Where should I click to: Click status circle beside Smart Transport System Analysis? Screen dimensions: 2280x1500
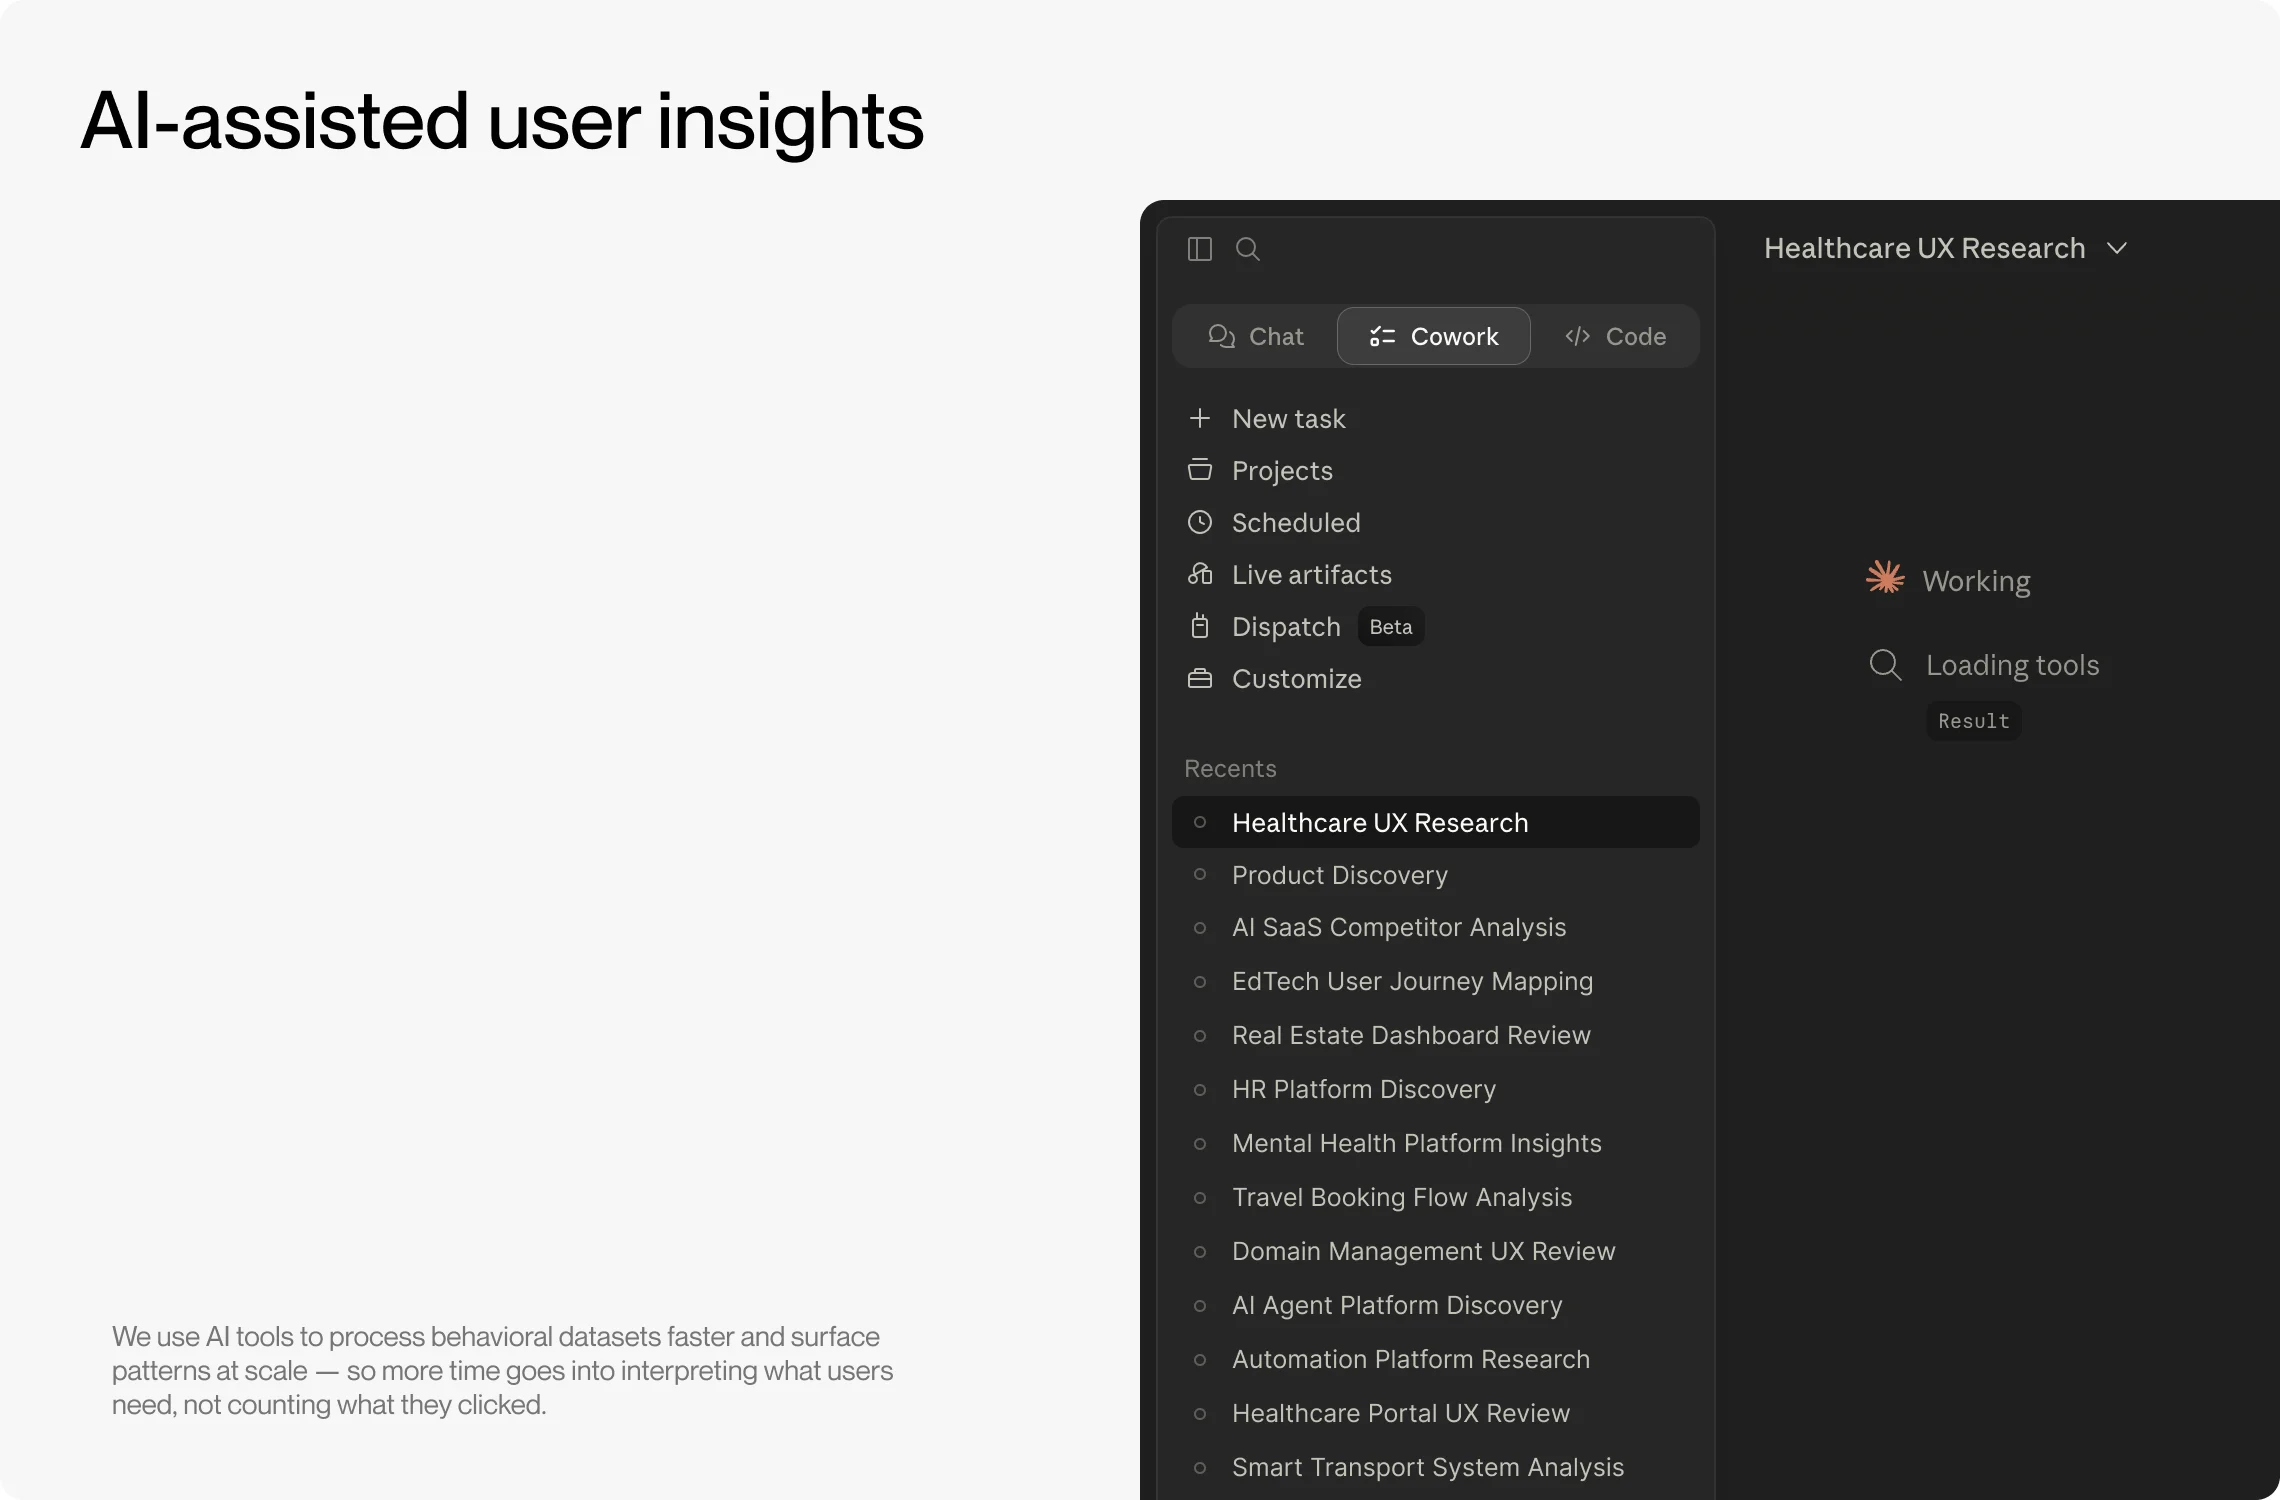[x=1200, y=1468]
